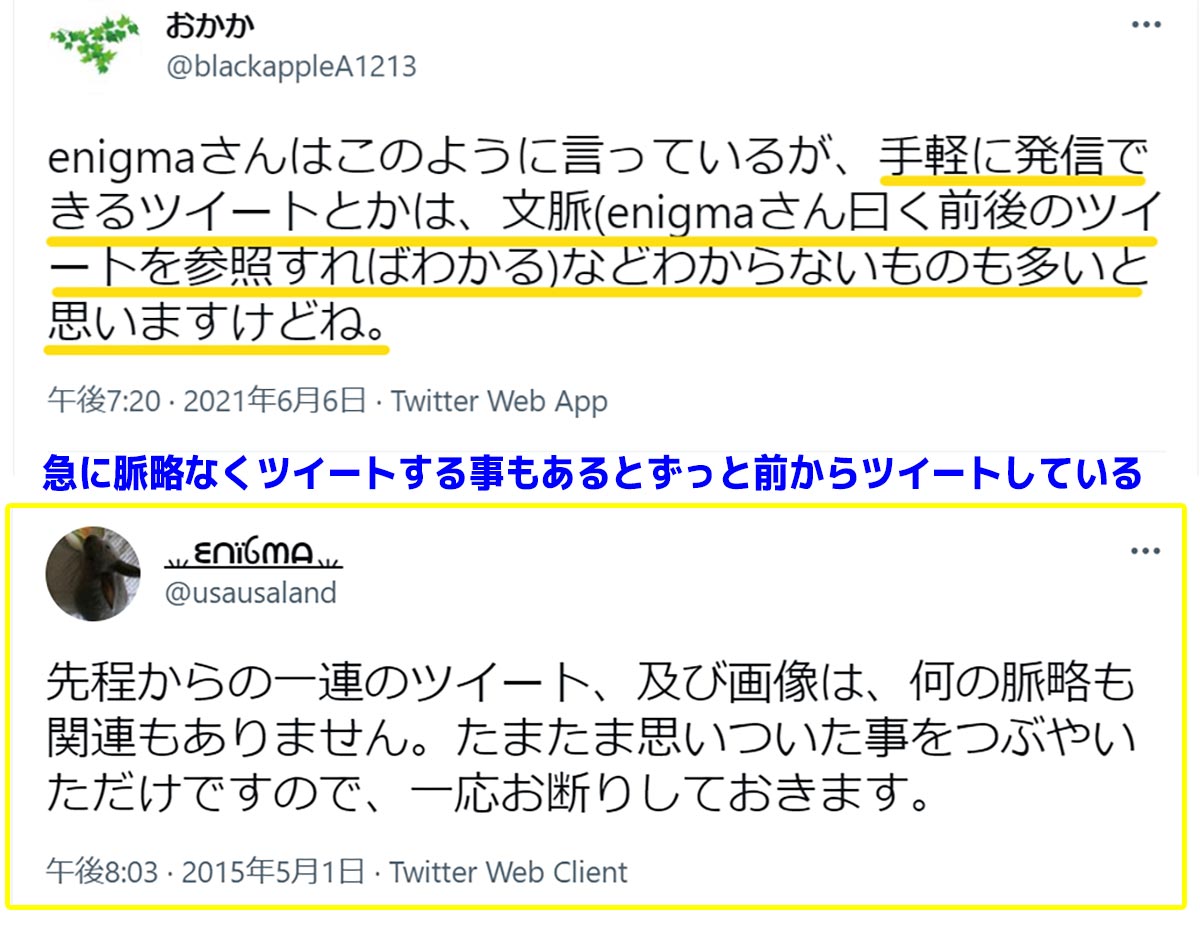
Task: Click ENIGMA's round rabbit profile picture
Action: 93,573
